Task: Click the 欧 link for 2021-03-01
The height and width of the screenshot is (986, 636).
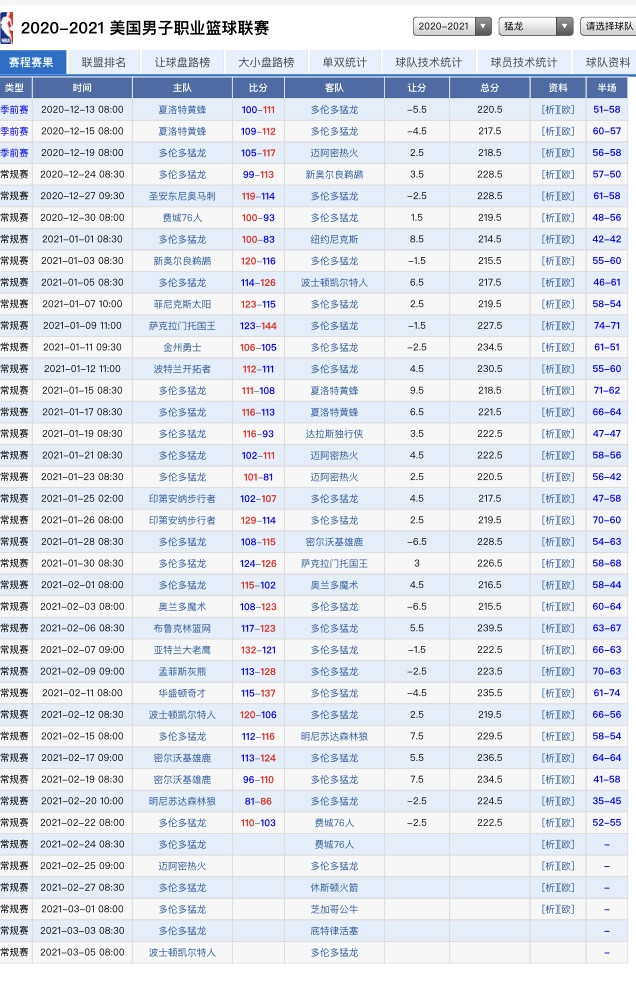Action: (x=566, y=909)
